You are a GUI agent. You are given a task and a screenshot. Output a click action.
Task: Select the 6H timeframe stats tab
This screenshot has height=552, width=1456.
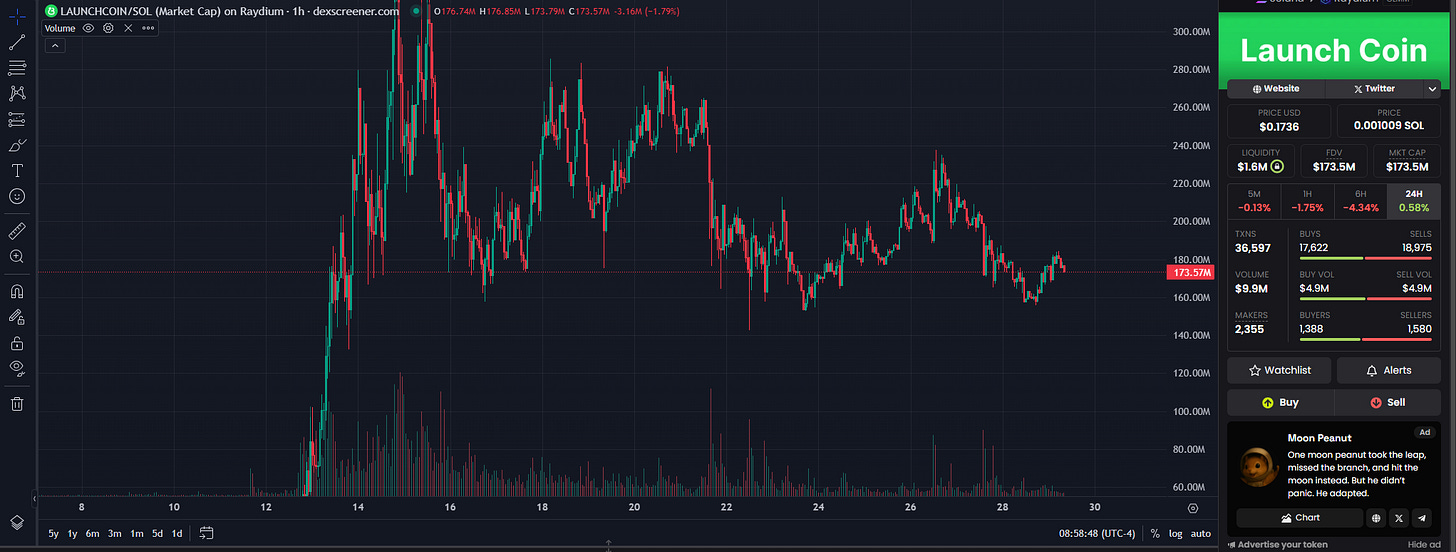1360,201
